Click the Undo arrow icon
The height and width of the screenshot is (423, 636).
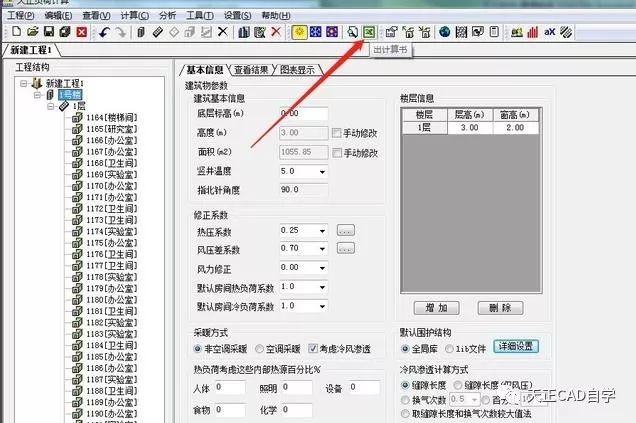tap(104, 32)
